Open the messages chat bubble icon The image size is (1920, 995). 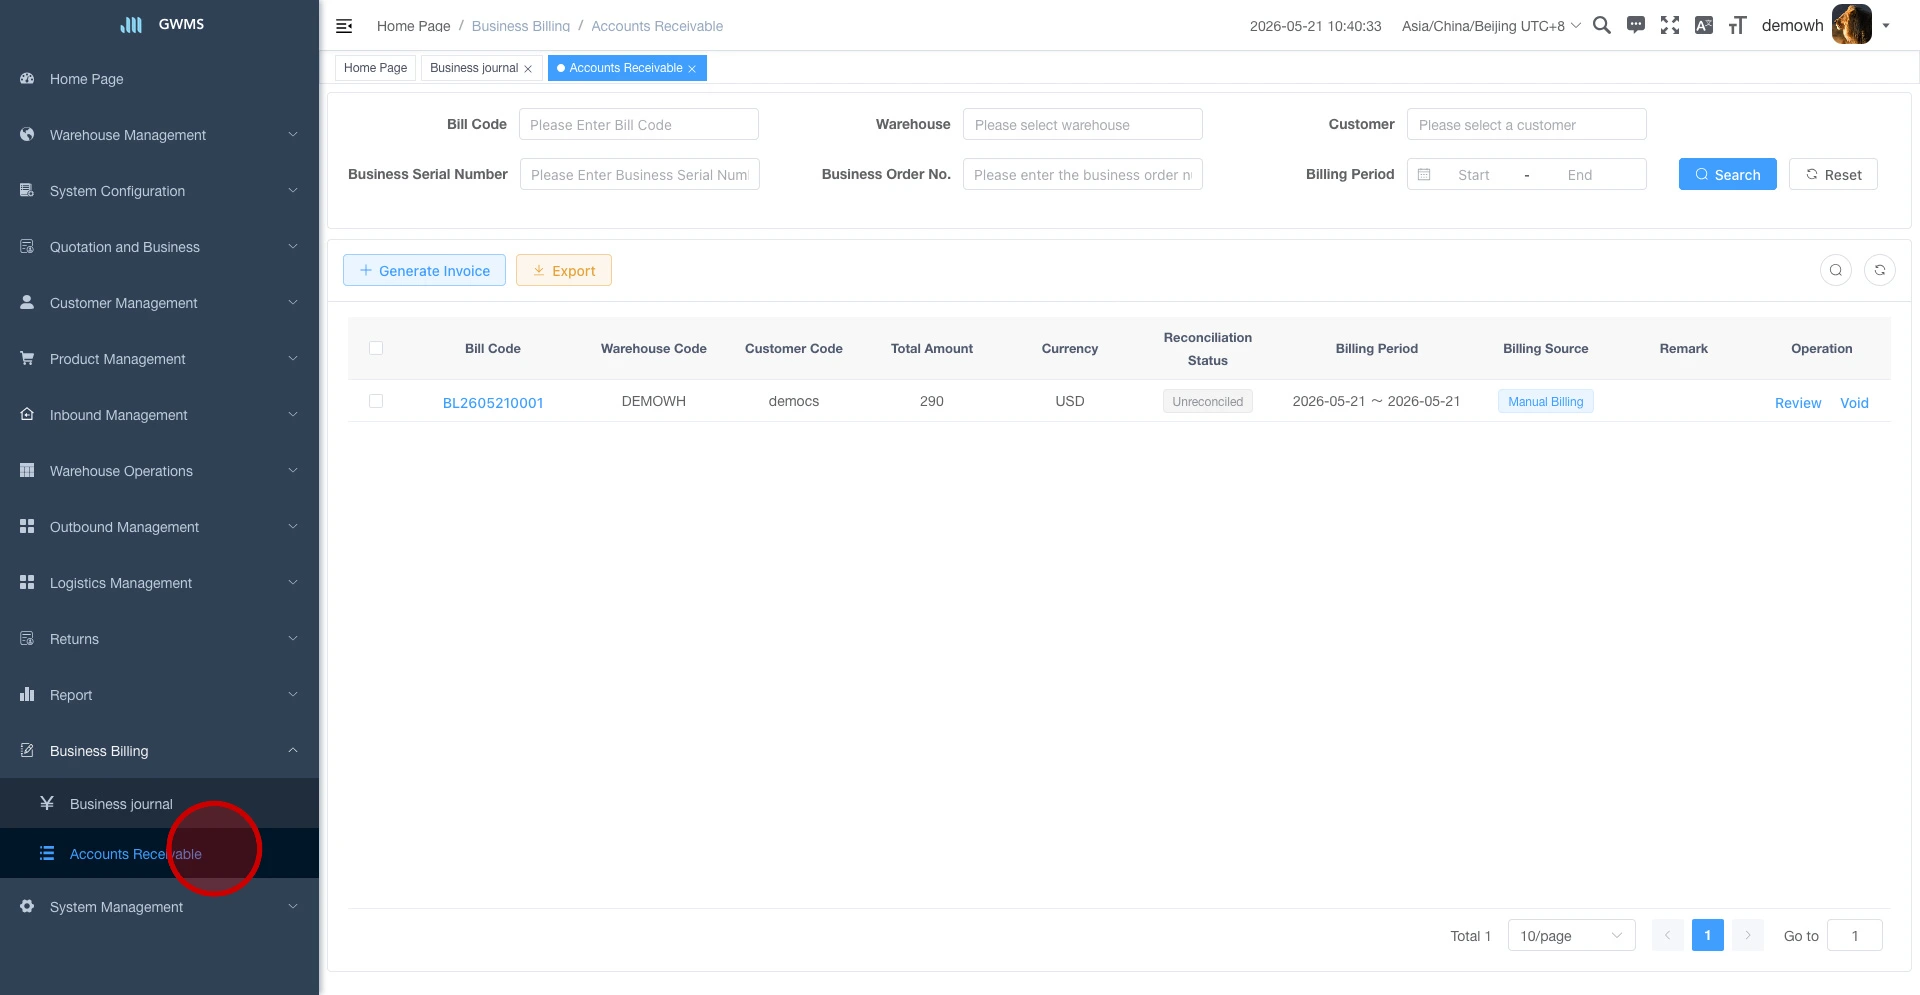click(x=1636, y=25)
